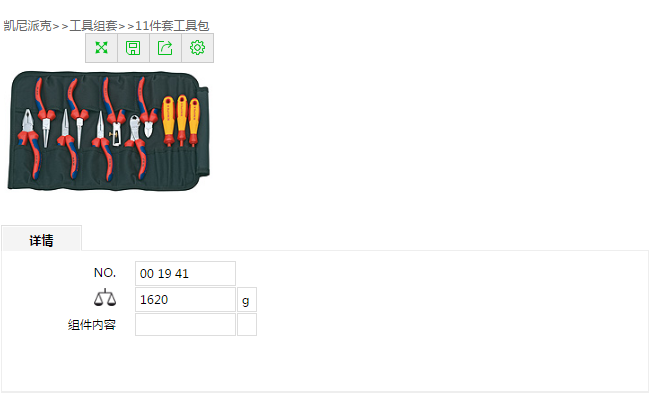Click the weight field showing 1620
The height and width of the screenshot is (393, 653).
(x=185, y=299)
